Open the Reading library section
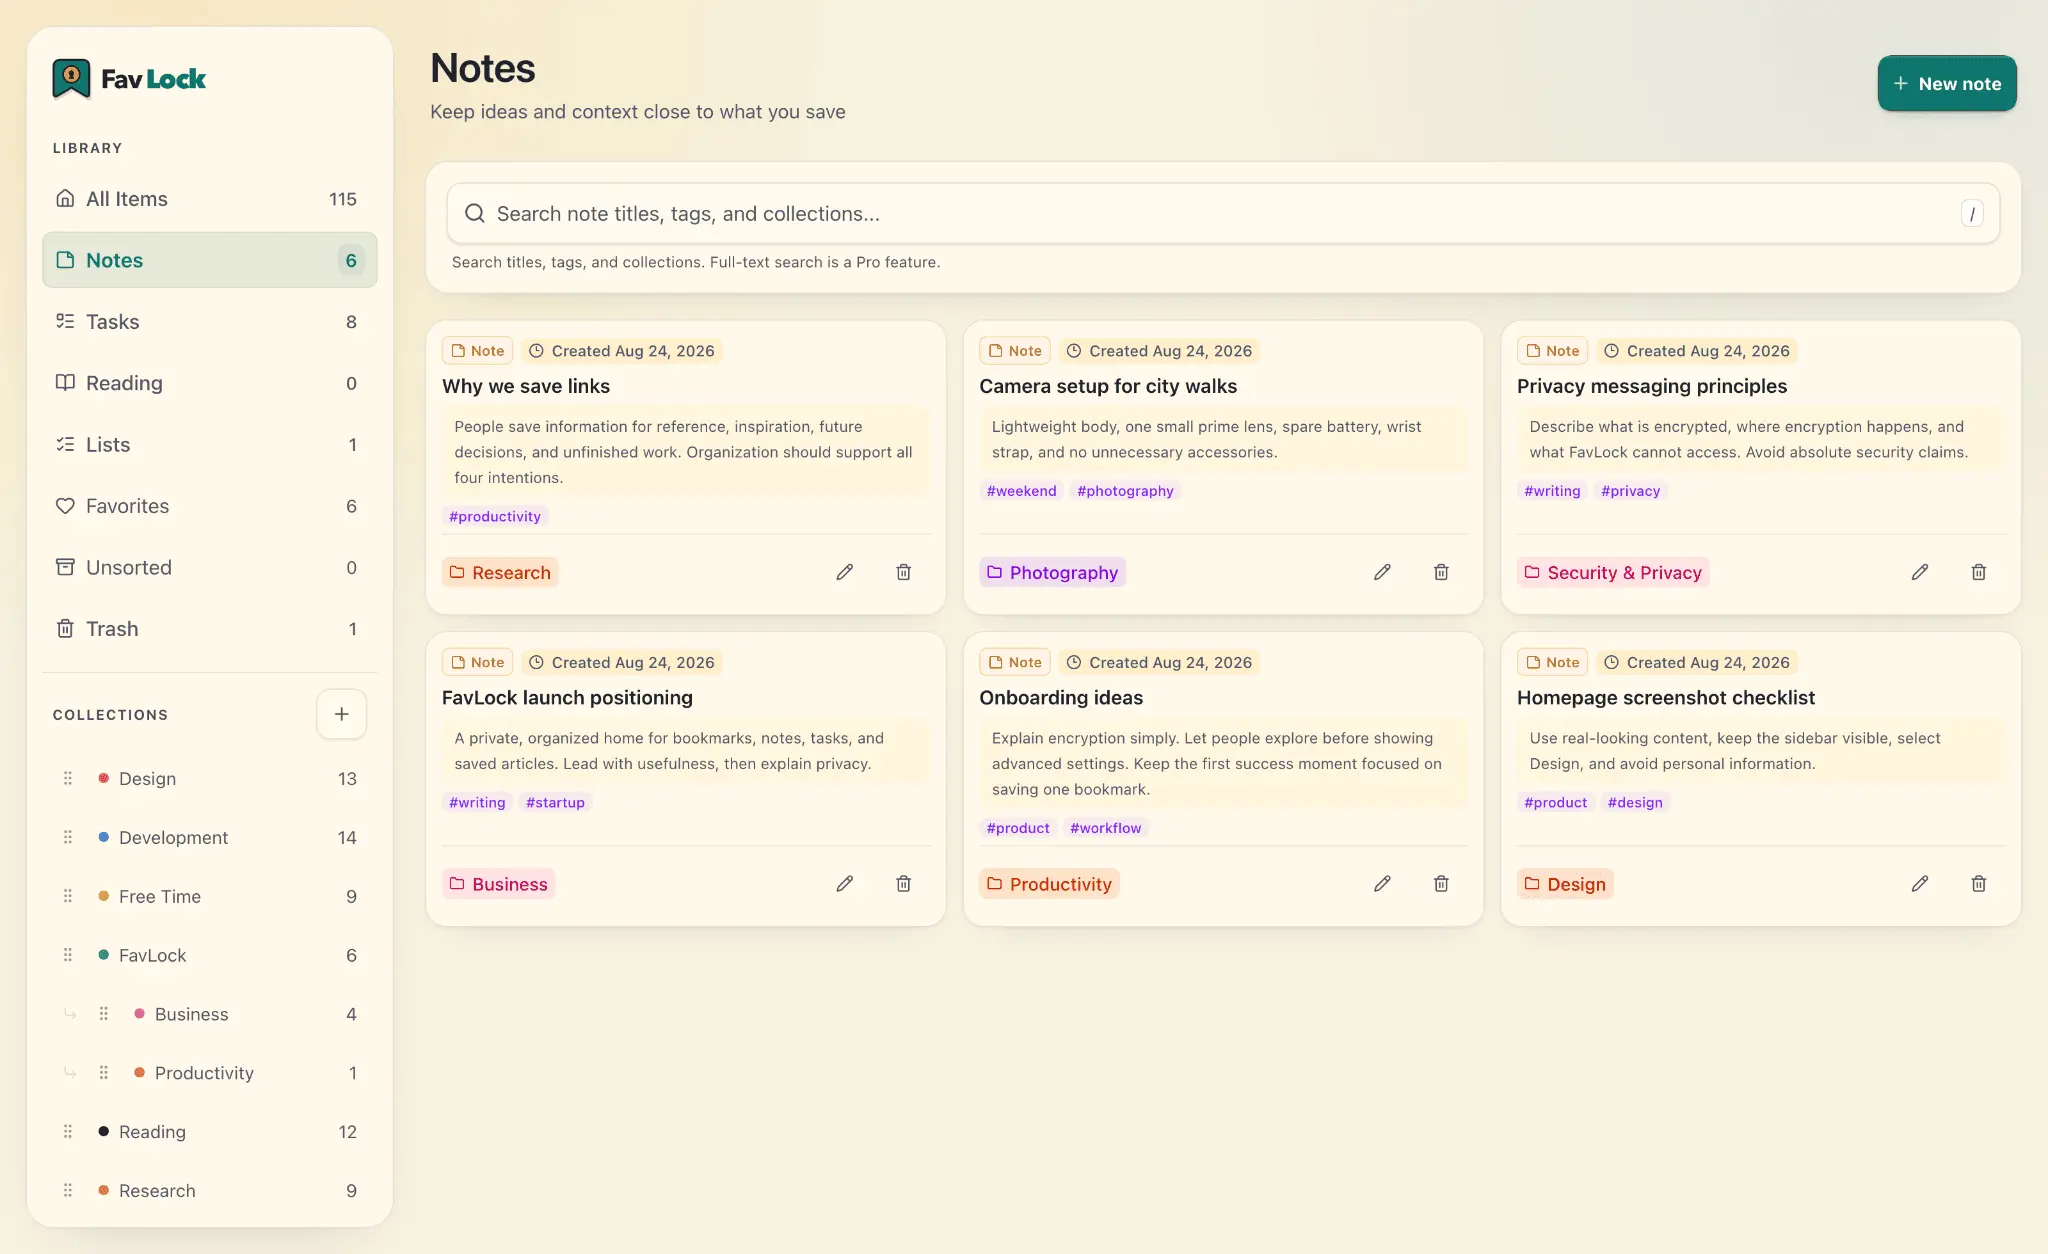2048x1254 pixels. click(x=210, y=383)
